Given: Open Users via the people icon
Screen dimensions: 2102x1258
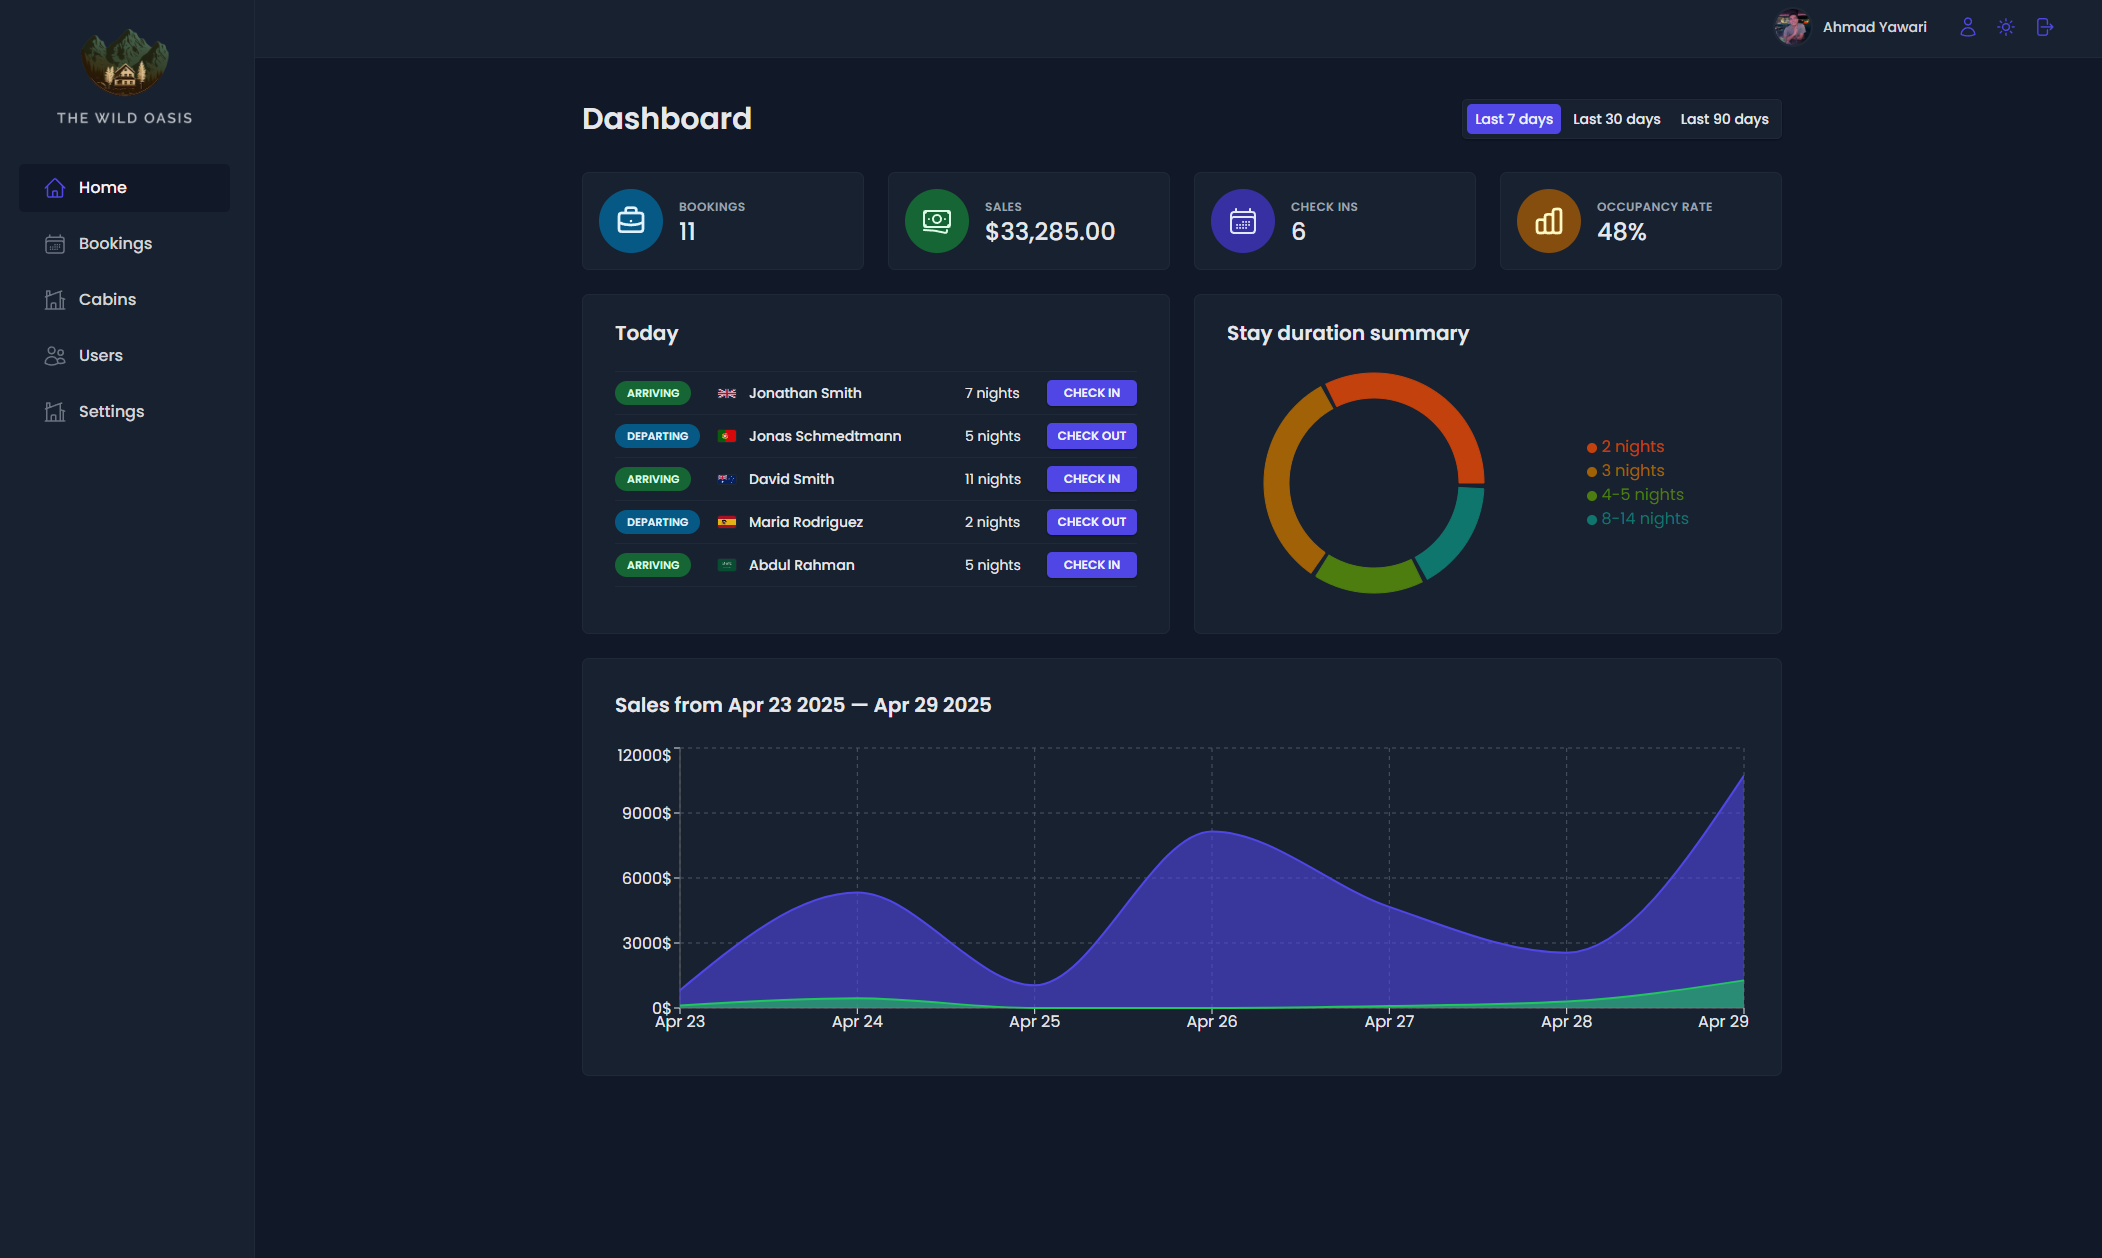Looking at the screenshot, I should pyautogui.click(x=55, y=355).
